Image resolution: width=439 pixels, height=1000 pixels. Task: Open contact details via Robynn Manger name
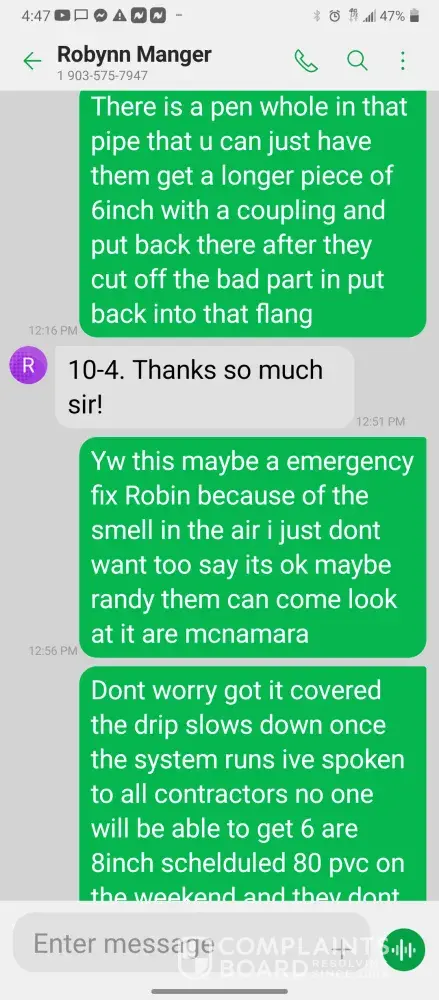(x=134, y=55)
